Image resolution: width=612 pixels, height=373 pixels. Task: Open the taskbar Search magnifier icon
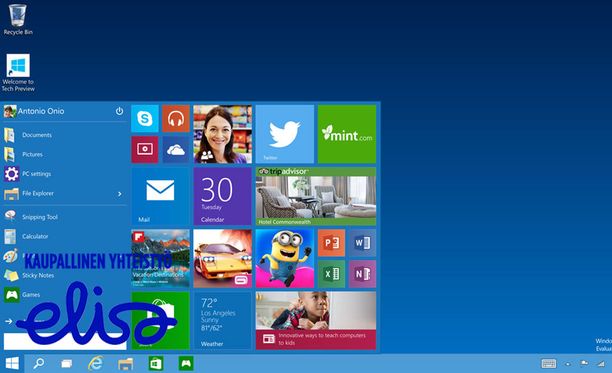pos(38,363)
